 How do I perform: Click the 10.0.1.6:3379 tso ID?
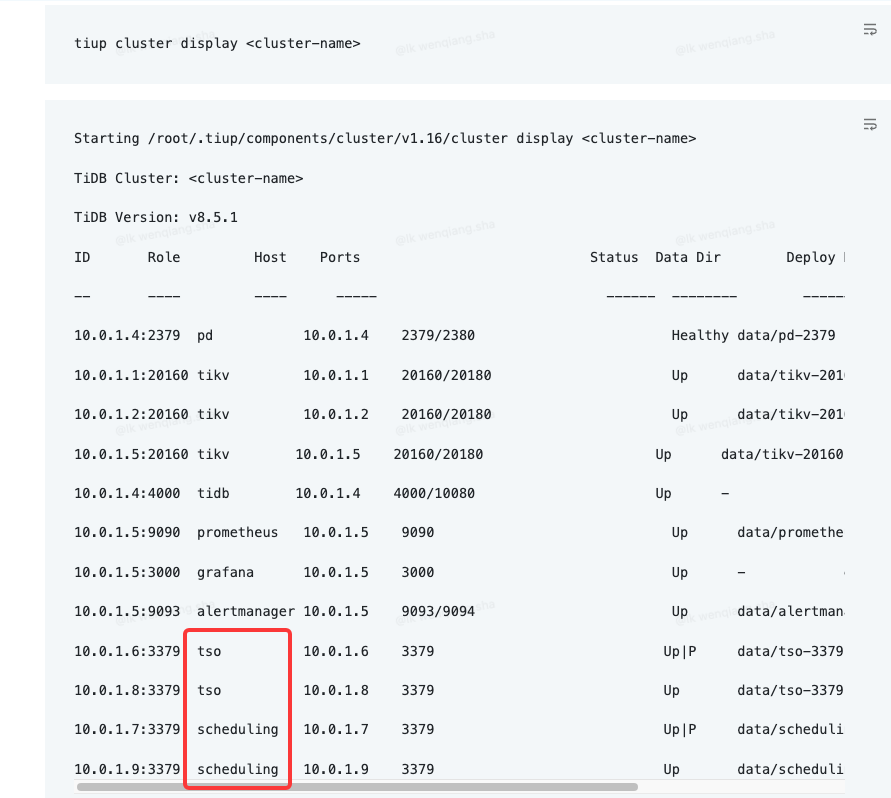[127, 651]
